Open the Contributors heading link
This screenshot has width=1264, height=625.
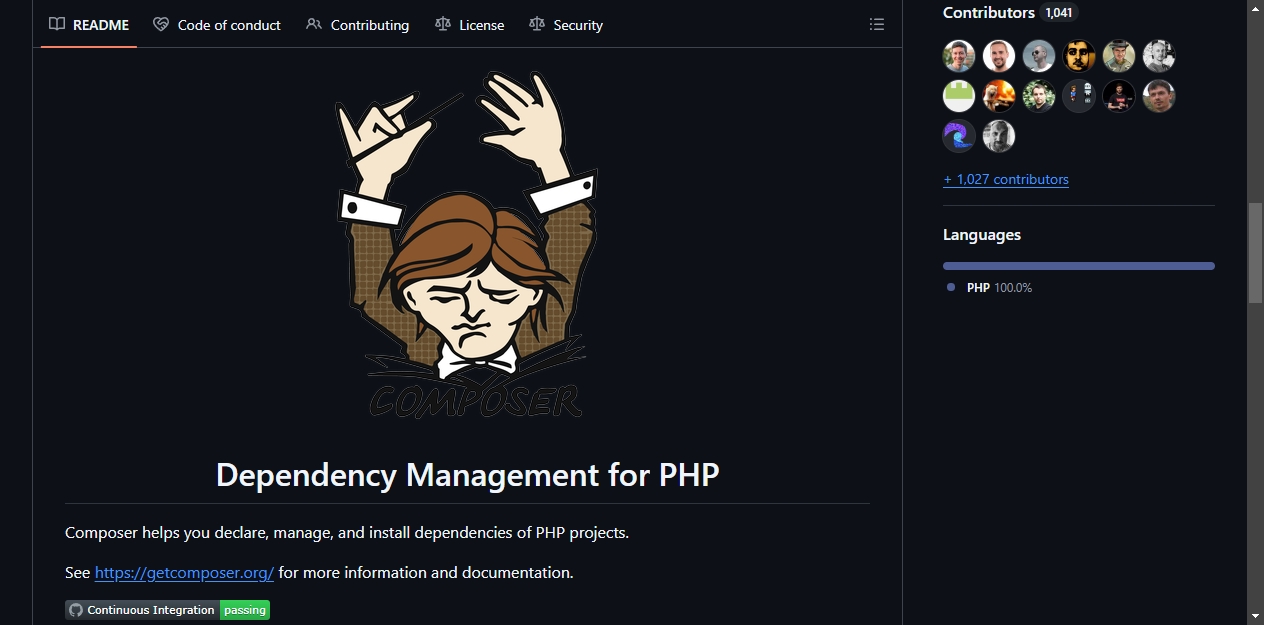point(1010,13)
